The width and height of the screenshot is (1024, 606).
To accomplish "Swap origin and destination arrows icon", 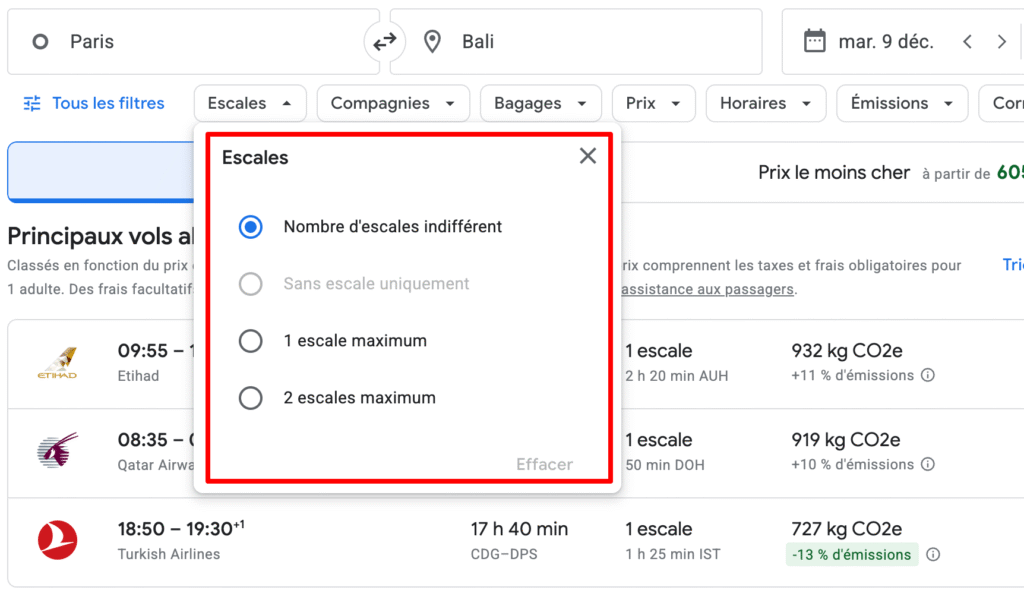I will [385, 42].
